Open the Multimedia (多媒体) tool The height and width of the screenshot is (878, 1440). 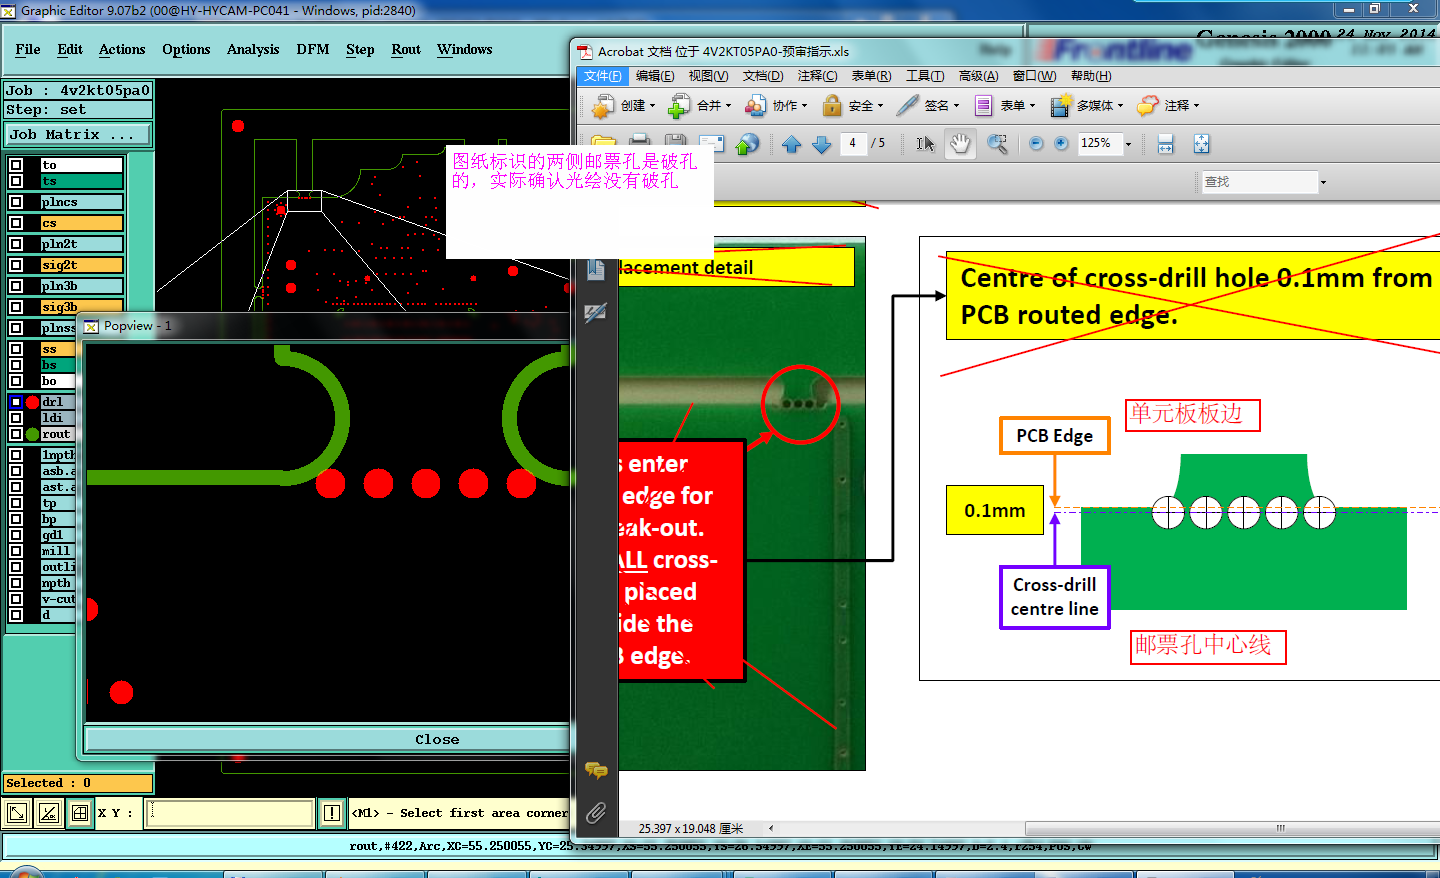[1086, 105]
